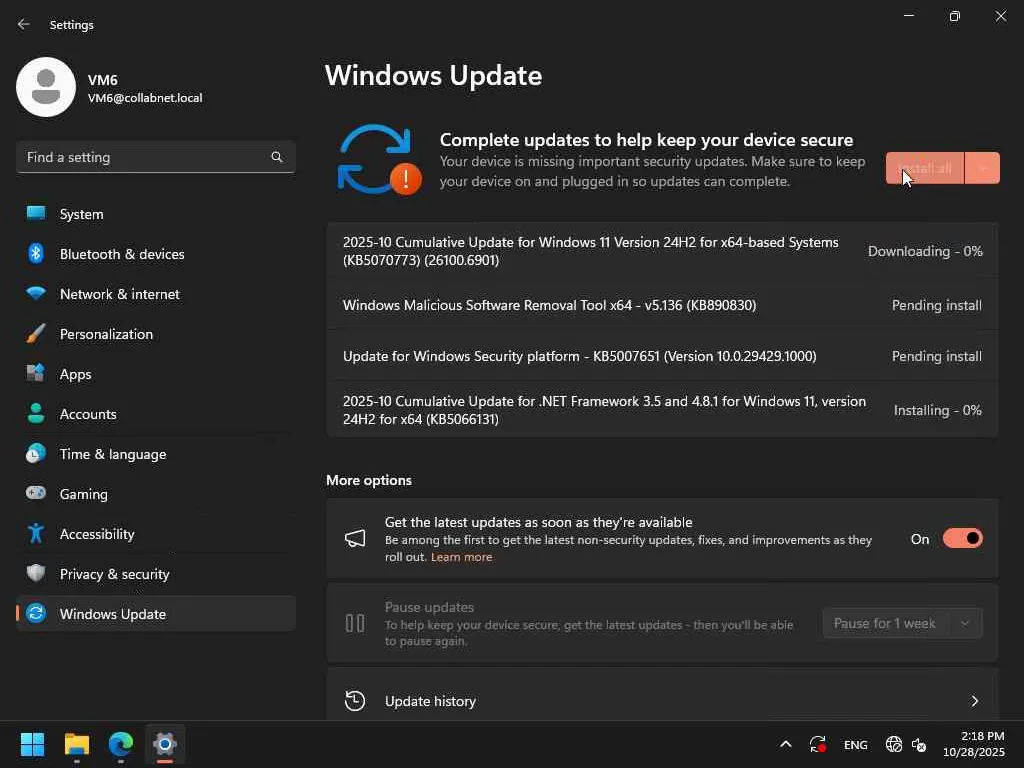Click the ENG language indicator
The image size is (1024, 768).
[856, 744]
